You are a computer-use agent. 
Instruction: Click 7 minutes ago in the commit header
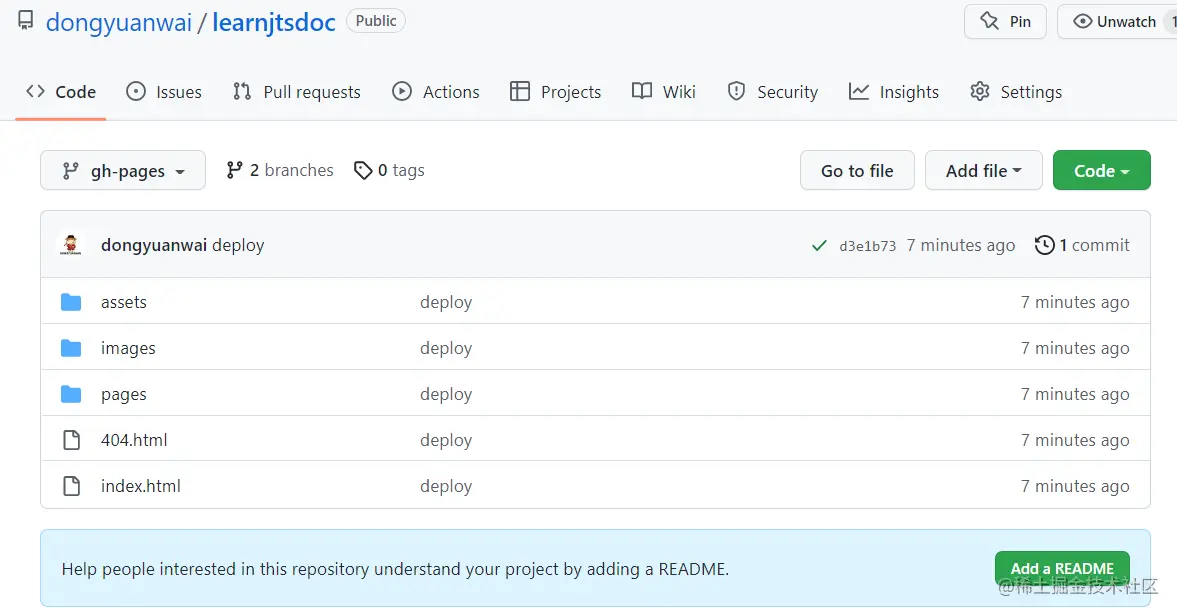point(961,245)
